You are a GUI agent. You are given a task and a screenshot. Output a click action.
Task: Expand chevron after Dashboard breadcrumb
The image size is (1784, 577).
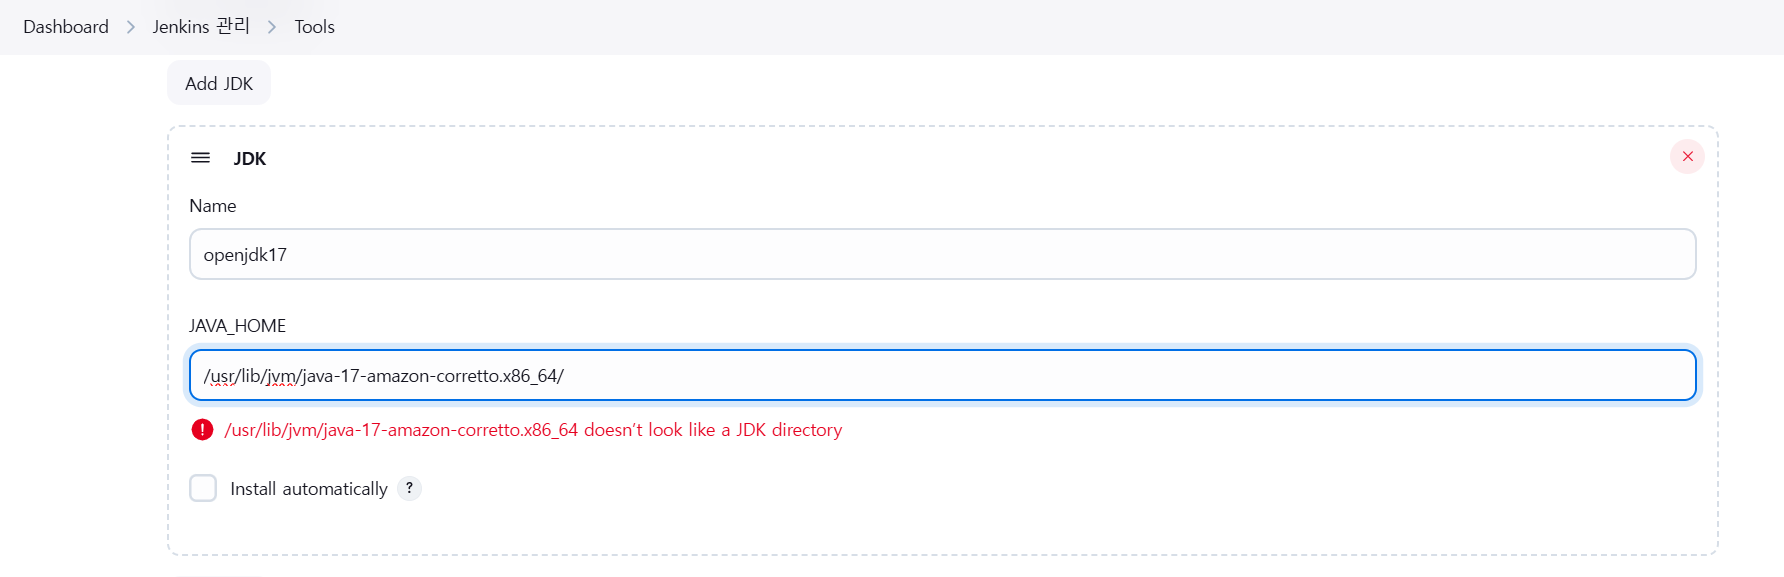coord(131,27)
